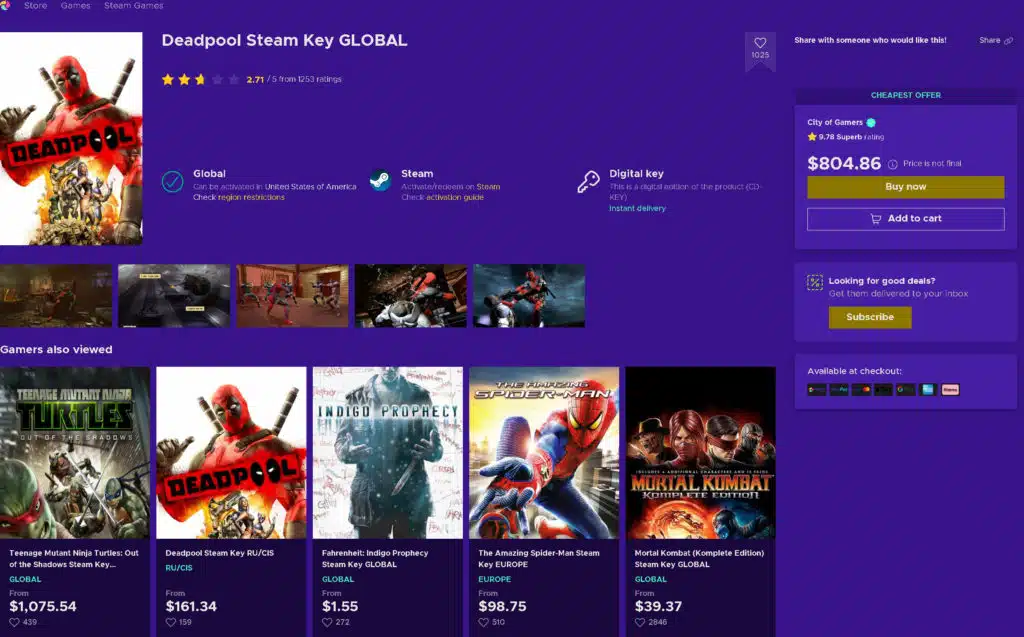Viewport: 1024px width, 637px height.
Task: Open the region restrictions link
Action: [251, 197]
